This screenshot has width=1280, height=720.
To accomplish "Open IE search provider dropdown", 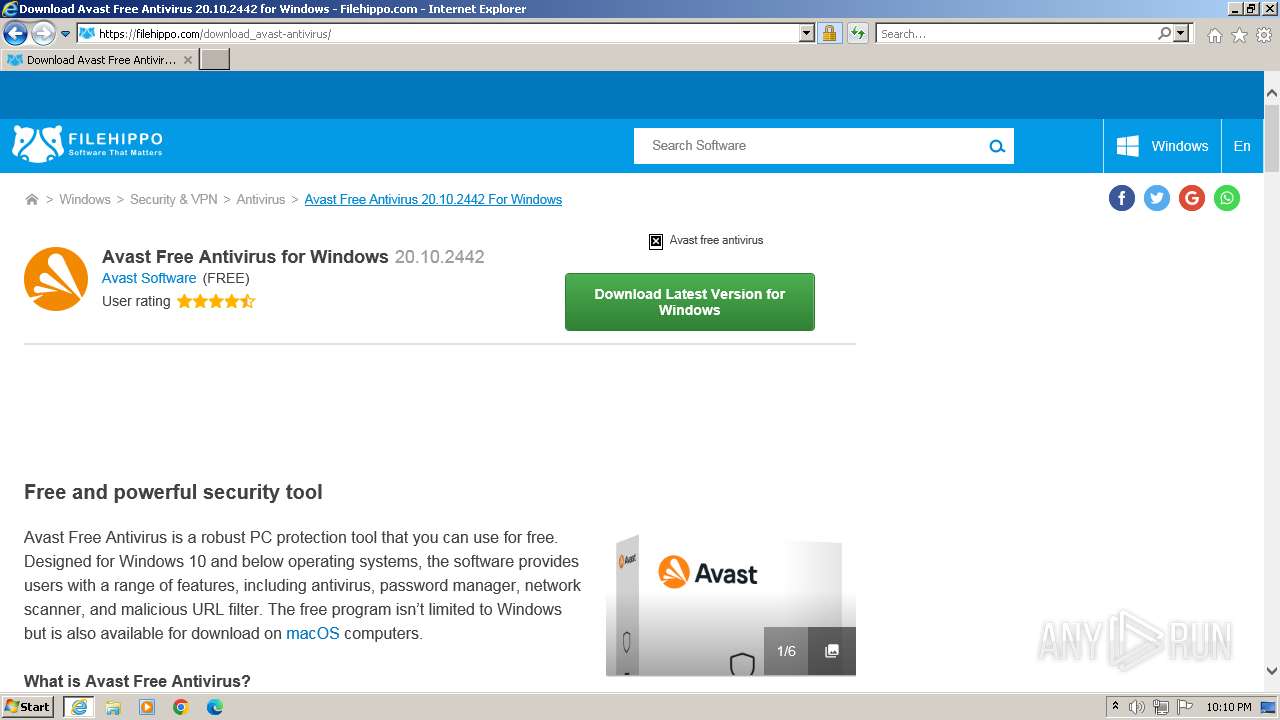I will [1181, 33].
